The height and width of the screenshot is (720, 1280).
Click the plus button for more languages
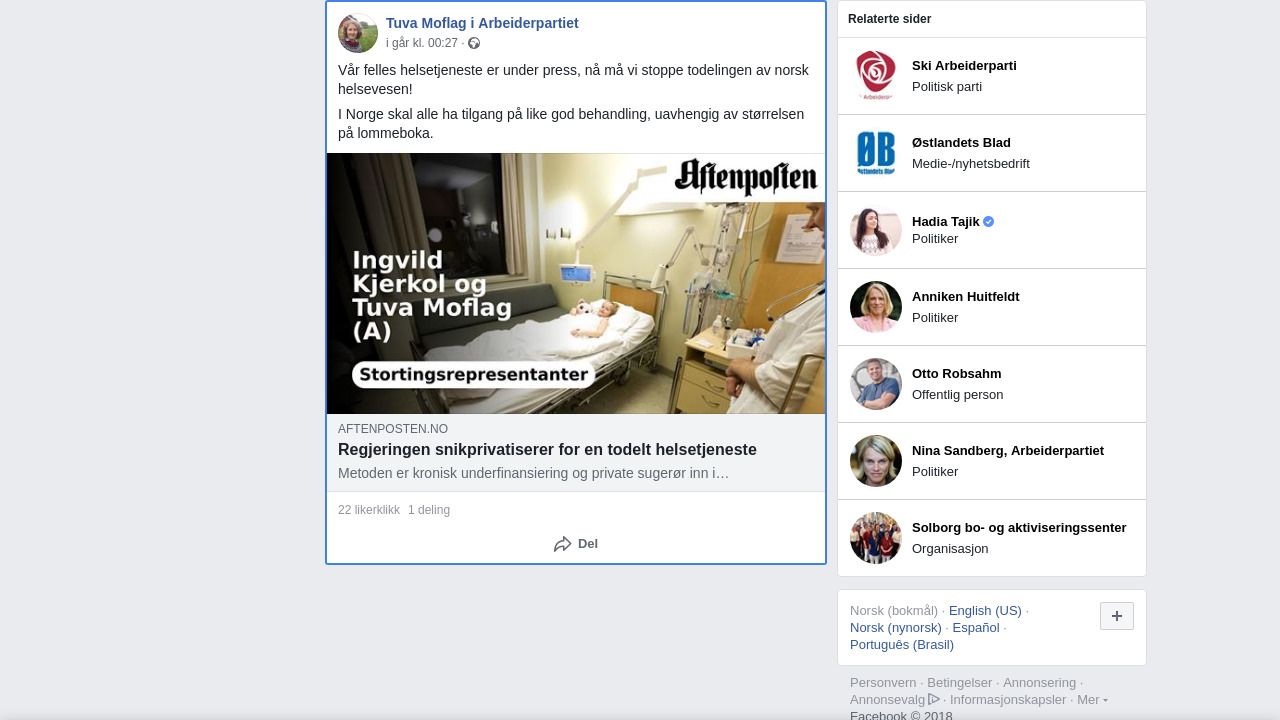point(1117,616)
